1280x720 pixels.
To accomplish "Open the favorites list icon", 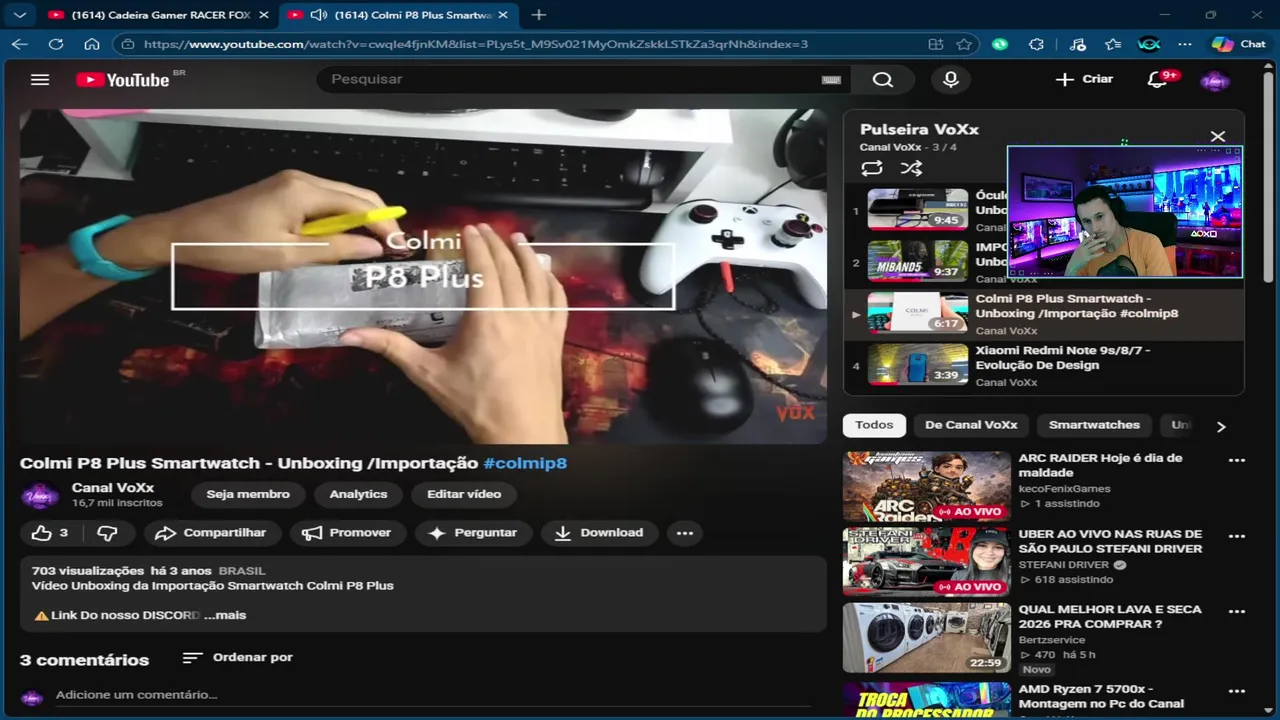I will tap(1113, 44).
